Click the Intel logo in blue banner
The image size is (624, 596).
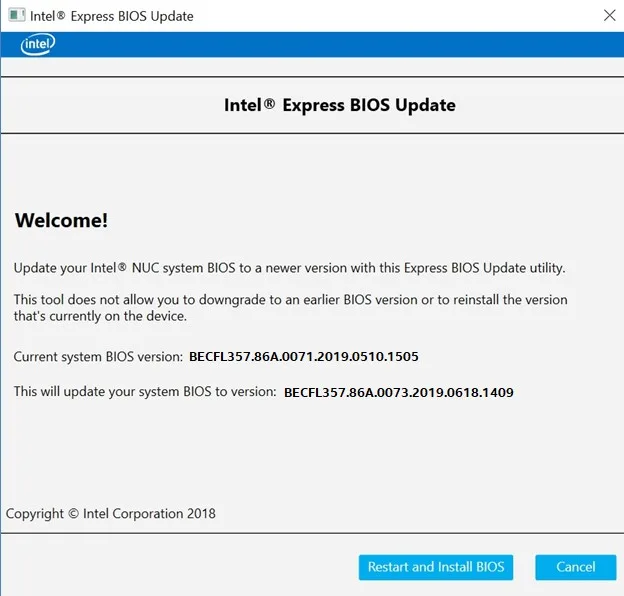[x=38, y=44]
